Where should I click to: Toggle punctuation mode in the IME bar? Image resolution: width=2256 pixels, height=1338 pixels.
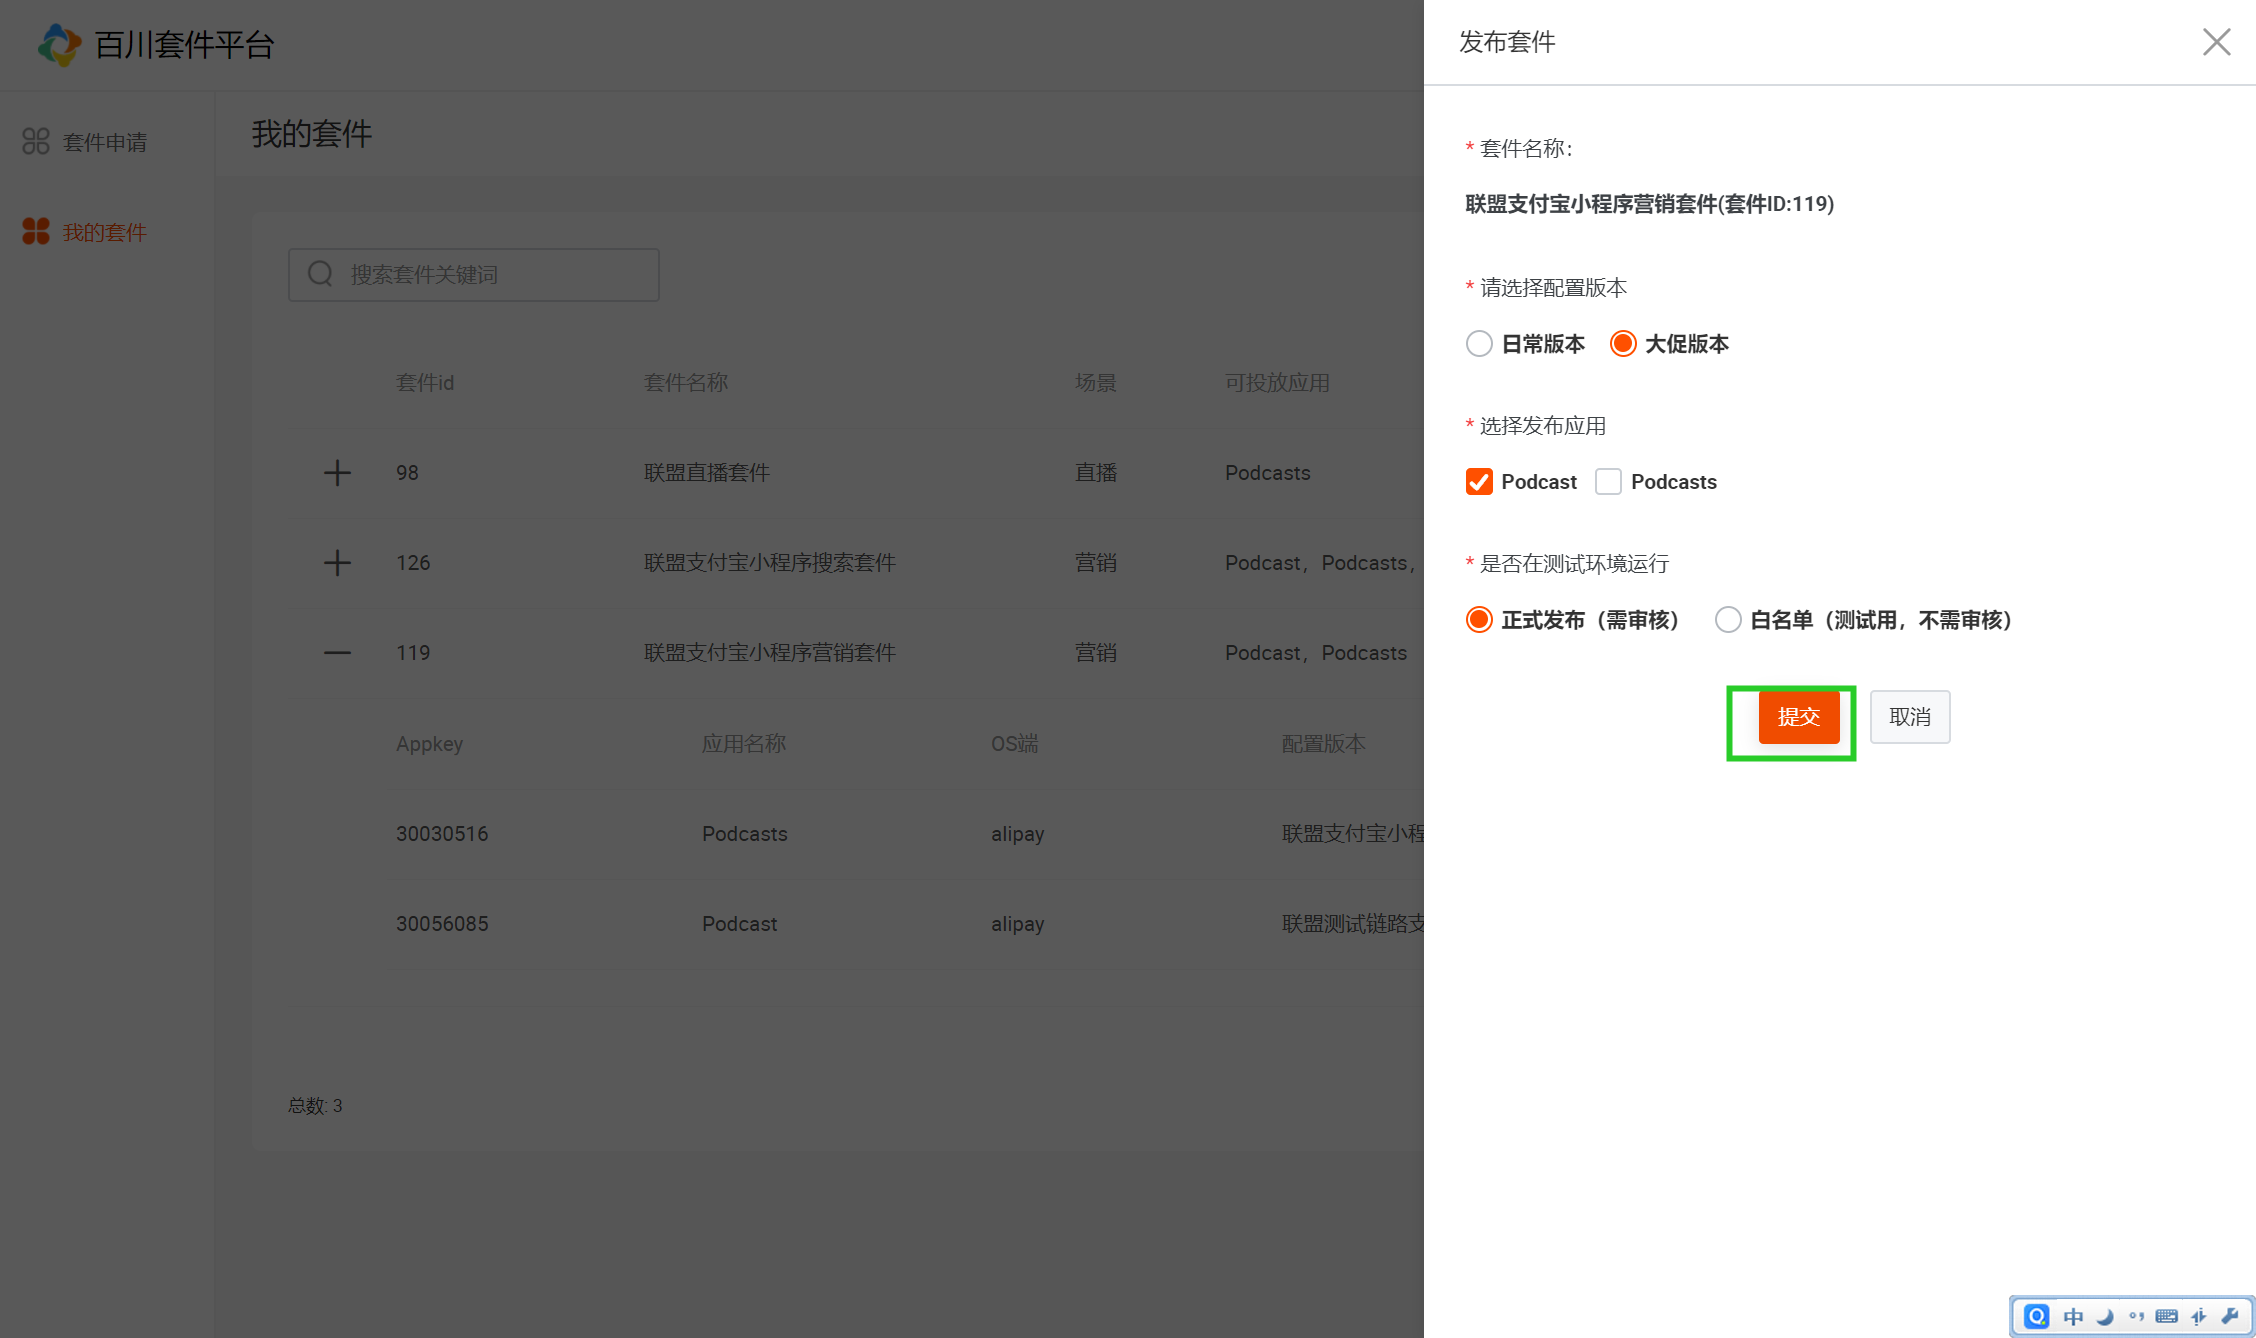click(x=2136, y=1316)
